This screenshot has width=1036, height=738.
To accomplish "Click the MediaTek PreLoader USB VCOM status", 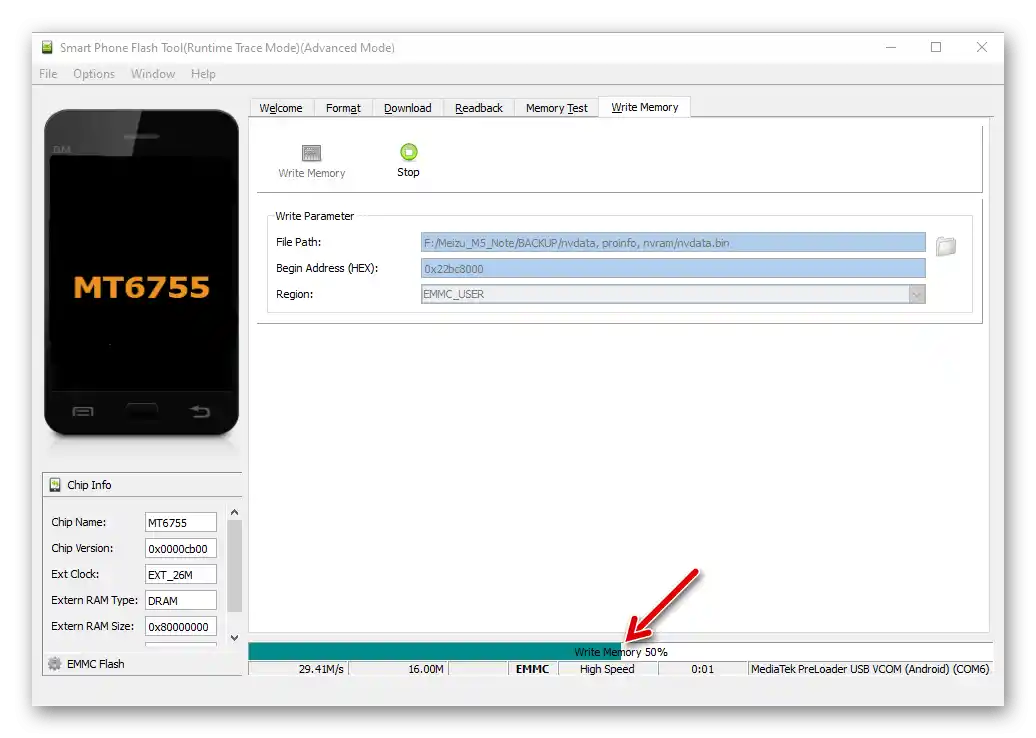I will (x=870, y=669).
